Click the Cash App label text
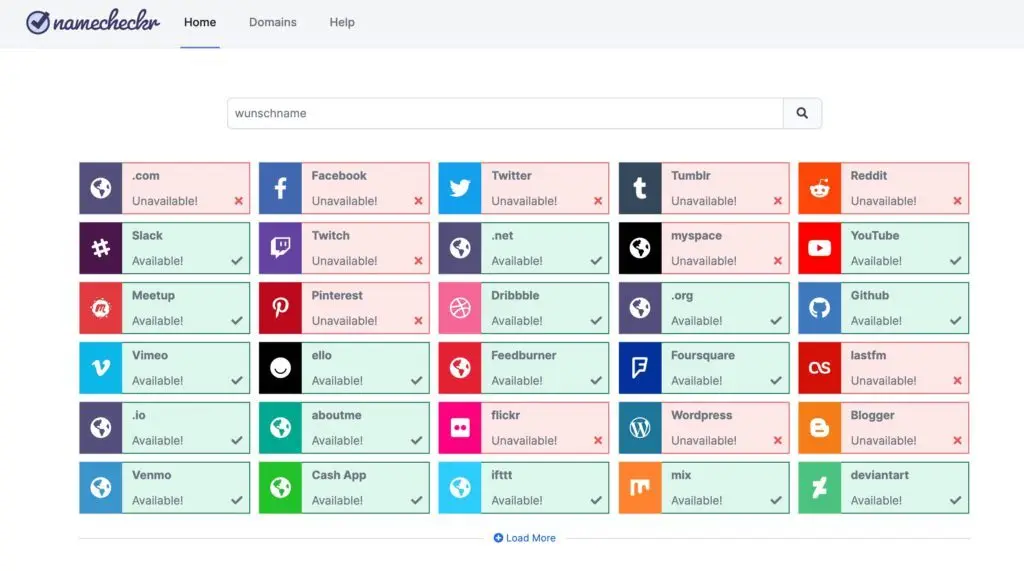1024x571 pixels. (338, 476)
